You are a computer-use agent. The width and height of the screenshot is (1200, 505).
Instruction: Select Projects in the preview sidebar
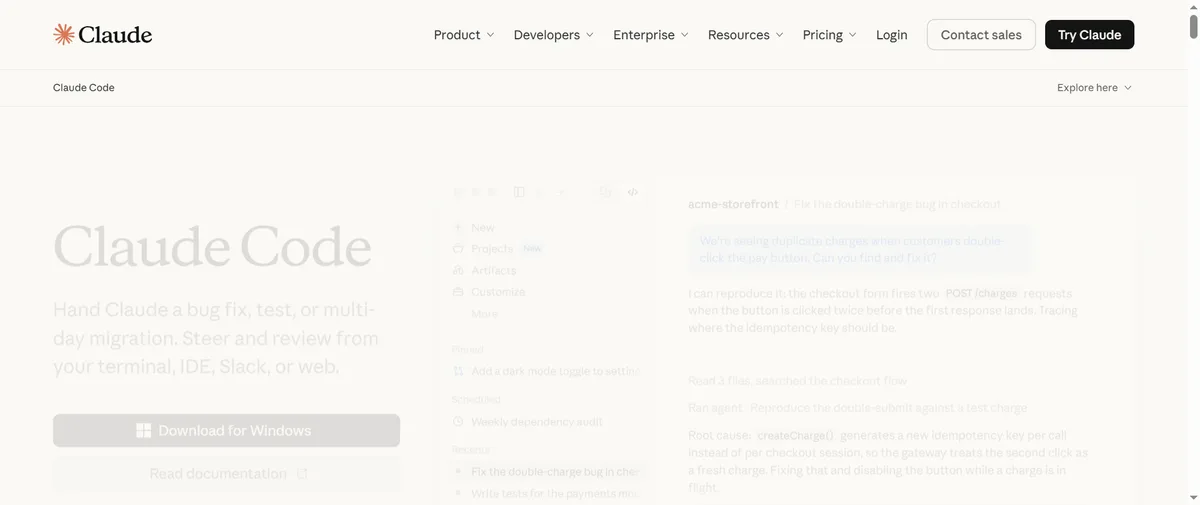coord(492,249)
